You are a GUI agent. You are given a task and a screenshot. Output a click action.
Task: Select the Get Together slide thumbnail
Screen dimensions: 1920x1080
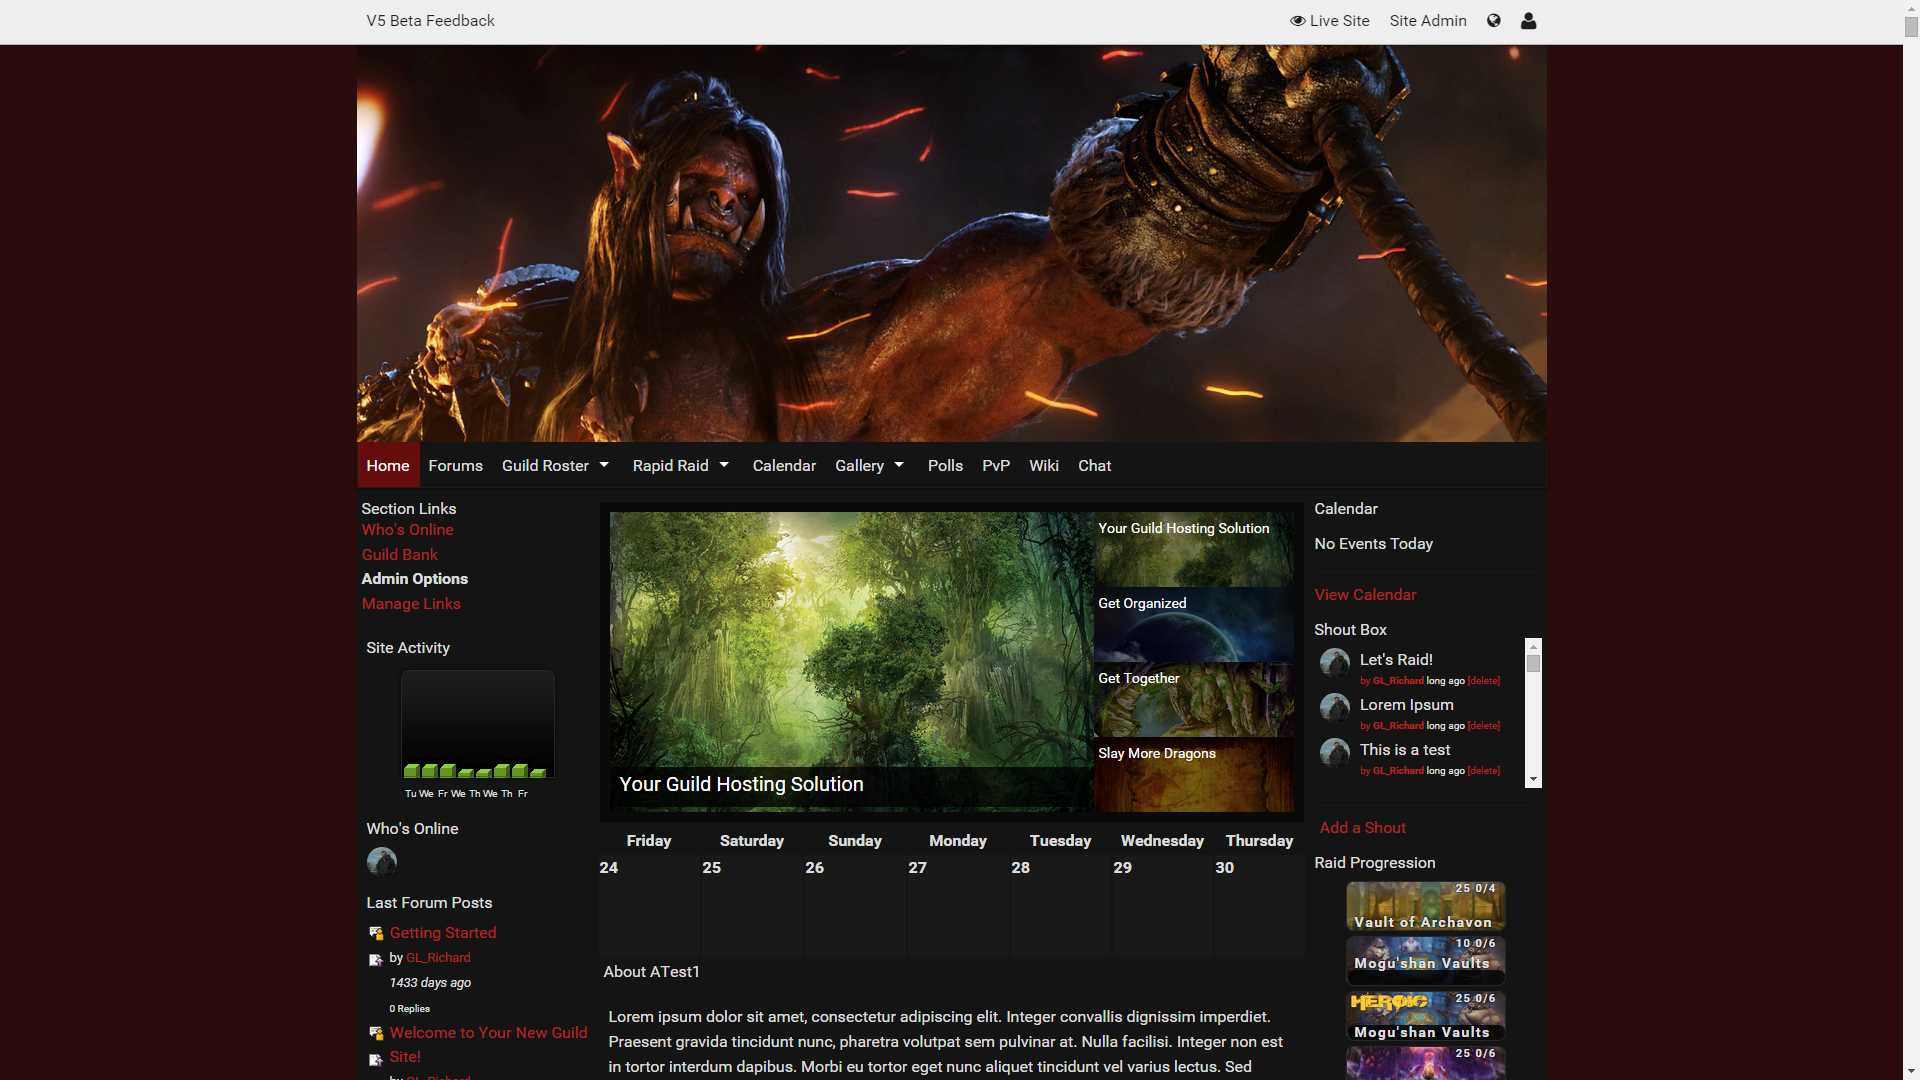click(1193, 699)
